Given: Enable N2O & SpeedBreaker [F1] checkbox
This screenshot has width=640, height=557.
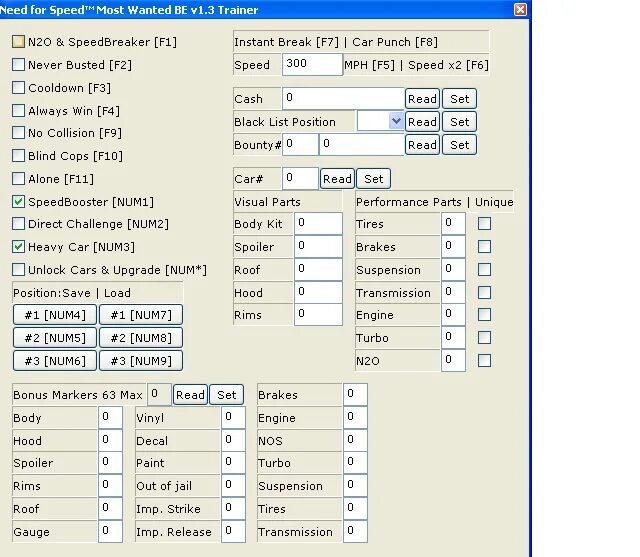Looking at the screenshot, I should [x=18, y=42].
